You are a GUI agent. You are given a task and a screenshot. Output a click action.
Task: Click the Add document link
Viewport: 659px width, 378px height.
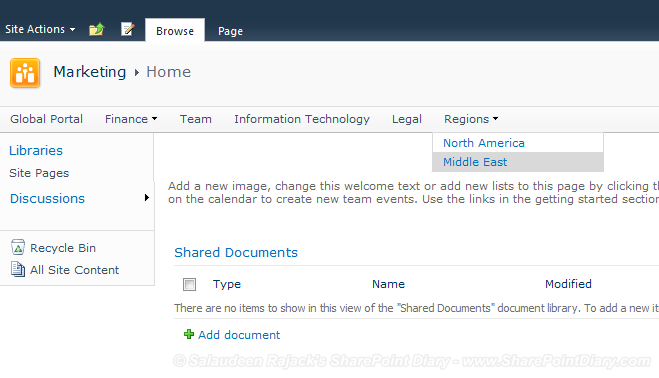coord(239,335)
